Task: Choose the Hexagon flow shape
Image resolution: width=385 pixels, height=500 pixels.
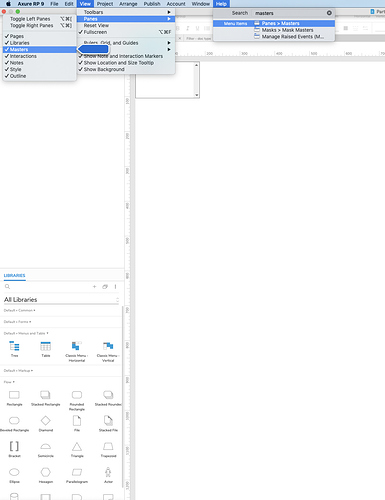Action: click(x=46, y=472)
